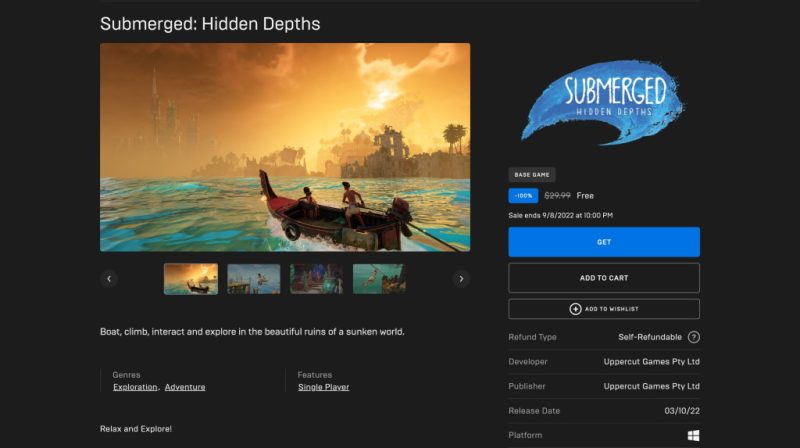Click the Sale ends 9/8/2022 notice

560,215
